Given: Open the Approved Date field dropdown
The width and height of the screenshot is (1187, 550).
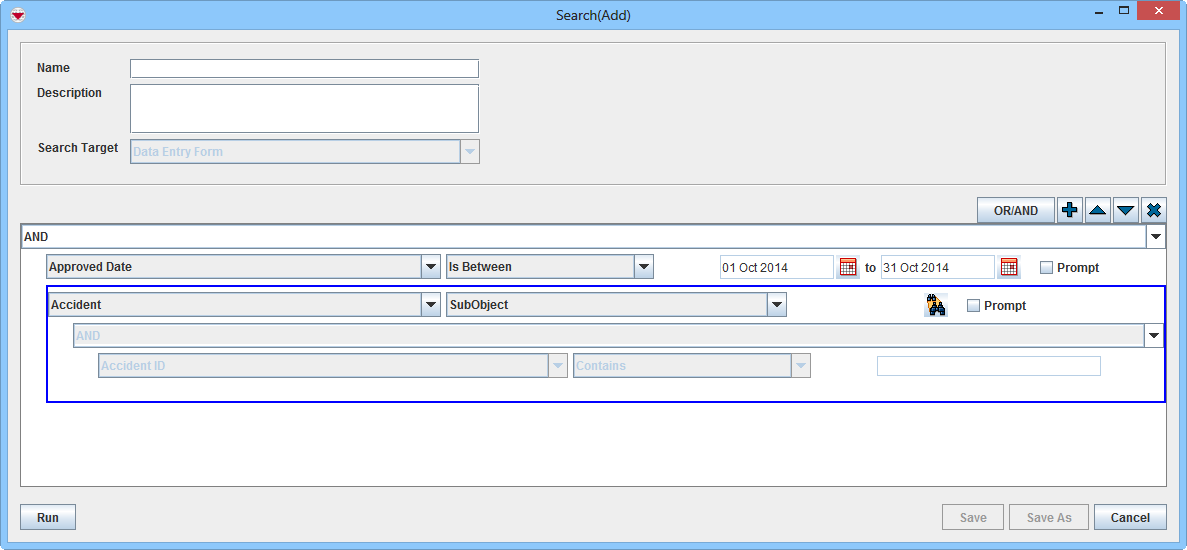Looking at the screenshot, I should pos(431,267).
